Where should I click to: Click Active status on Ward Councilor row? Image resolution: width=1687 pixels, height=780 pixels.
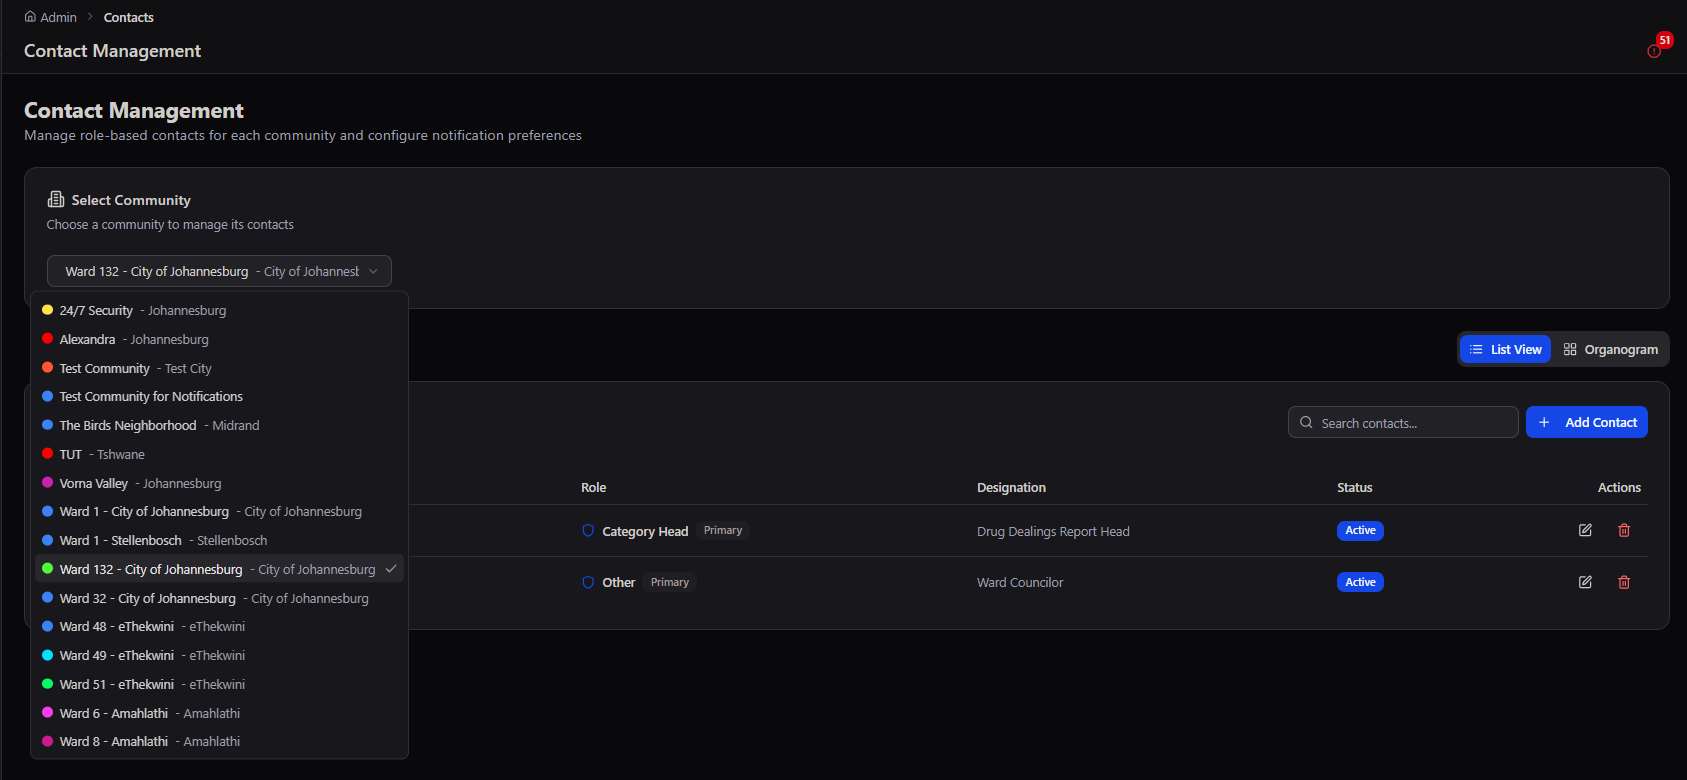click(x=1360, y=582)
